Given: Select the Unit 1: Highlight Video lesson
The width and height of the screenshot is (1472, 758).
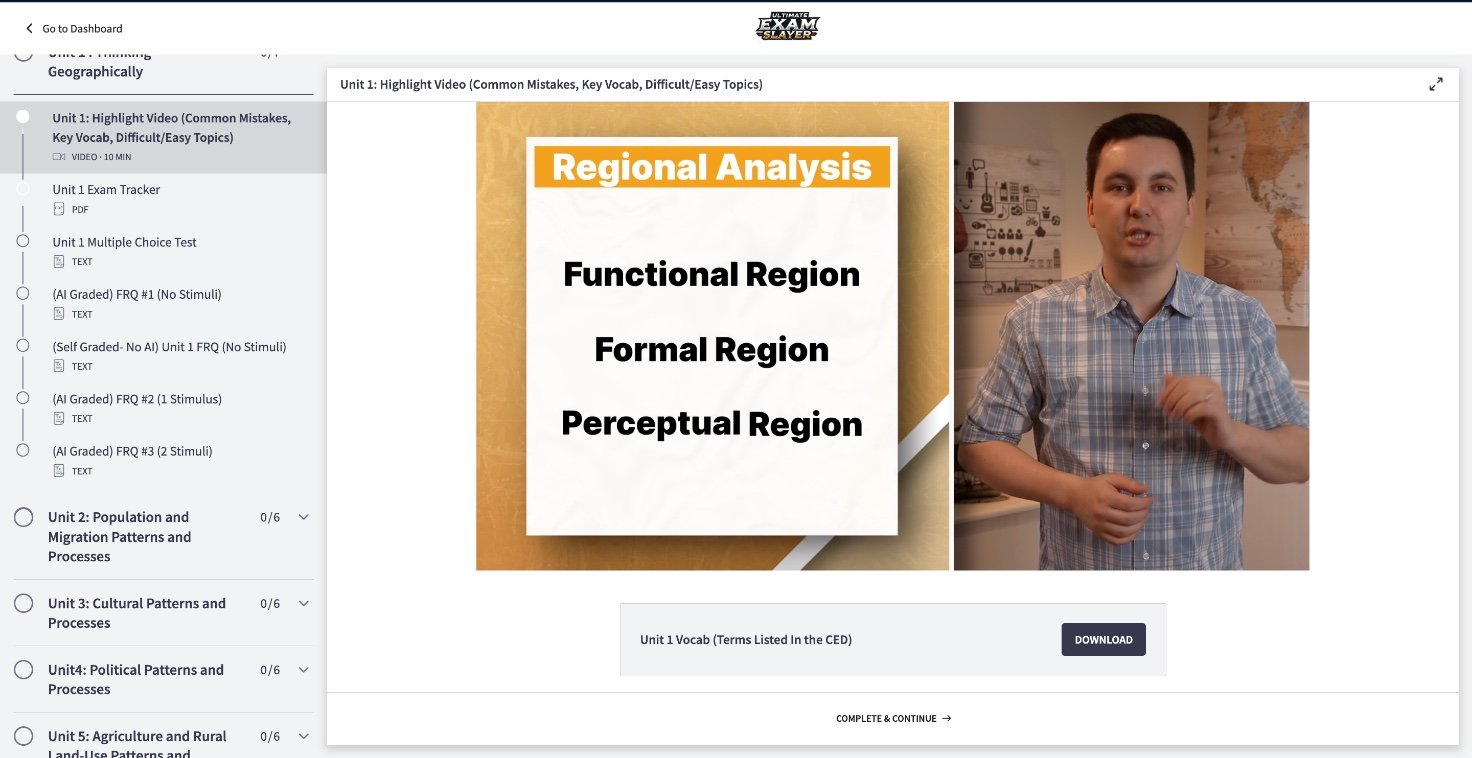Looking at the screenshot, I should coord(163,137).
